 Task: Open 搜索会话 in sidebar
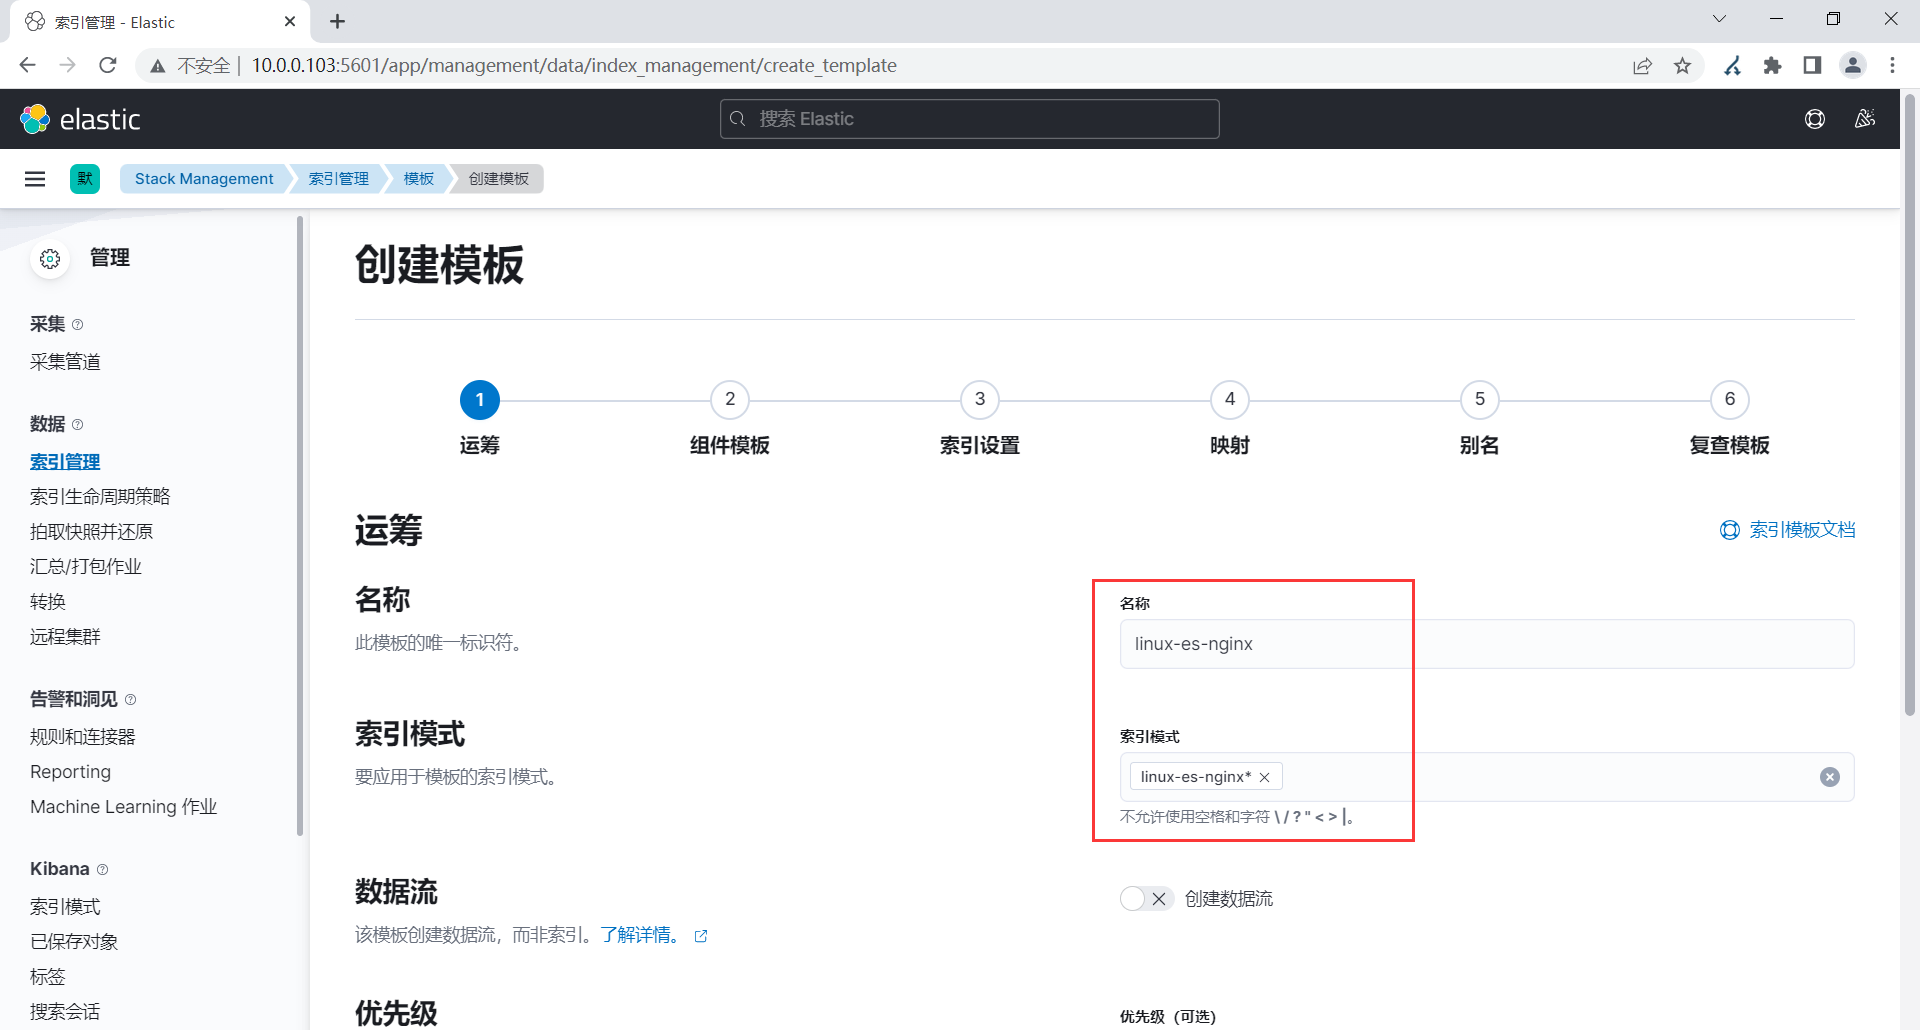[x=65, y=1012]
